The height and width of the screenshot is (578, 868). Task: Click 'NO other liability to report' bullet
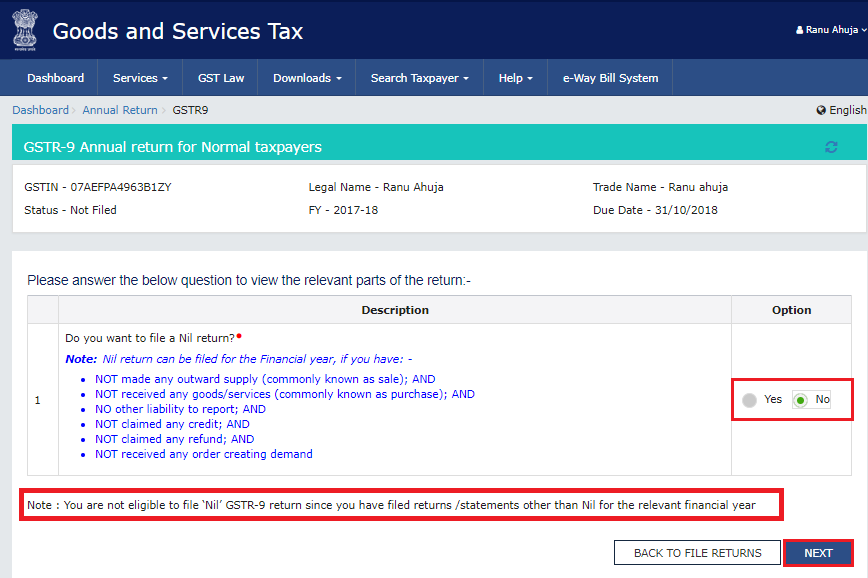click(180, 409)
